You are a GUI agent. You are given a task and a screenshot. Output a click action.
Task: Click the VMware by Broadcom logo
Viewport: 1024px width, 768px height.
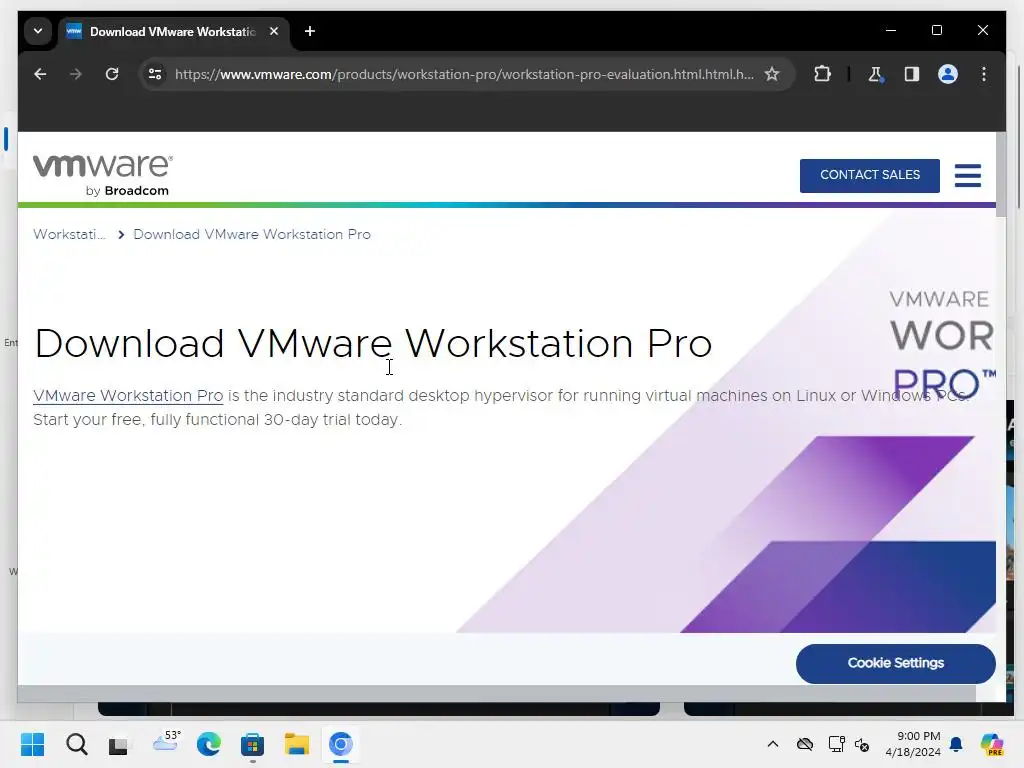(x=103, y=175)
